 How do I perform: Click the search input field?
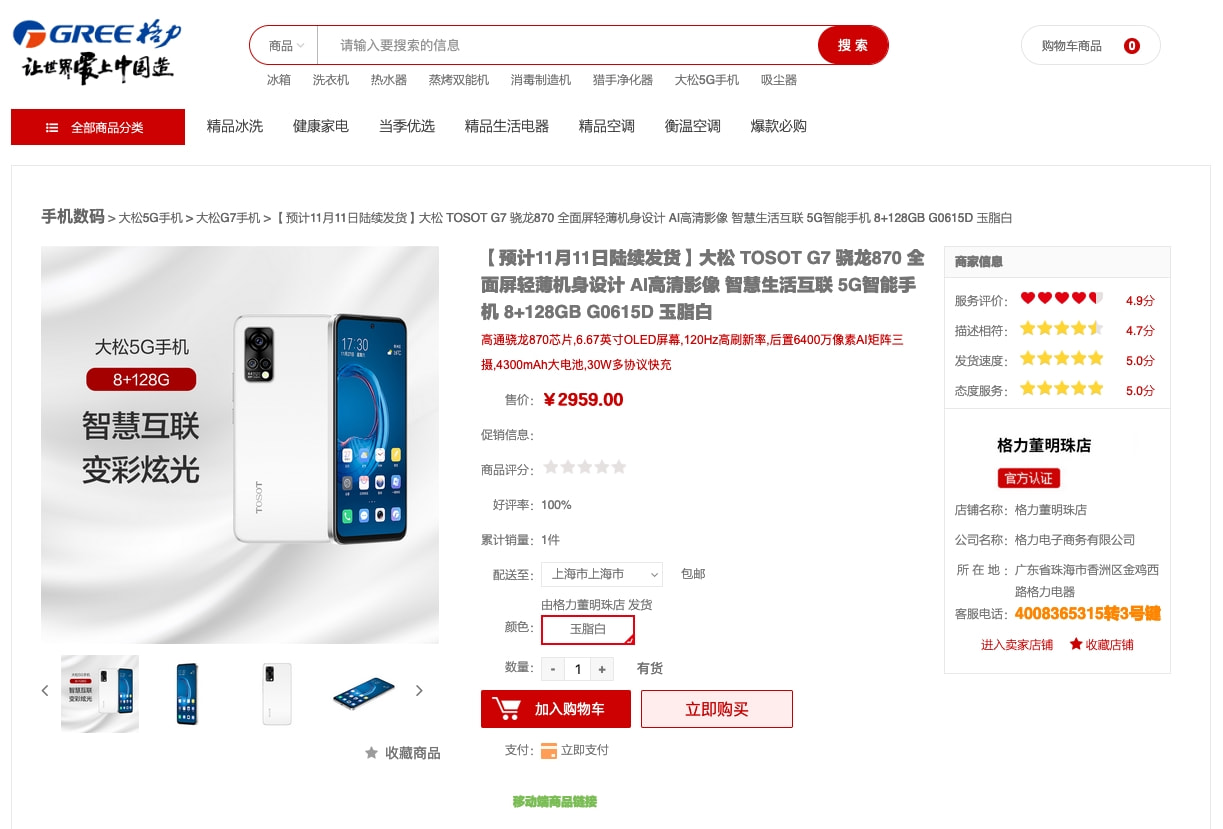point(568,45)
